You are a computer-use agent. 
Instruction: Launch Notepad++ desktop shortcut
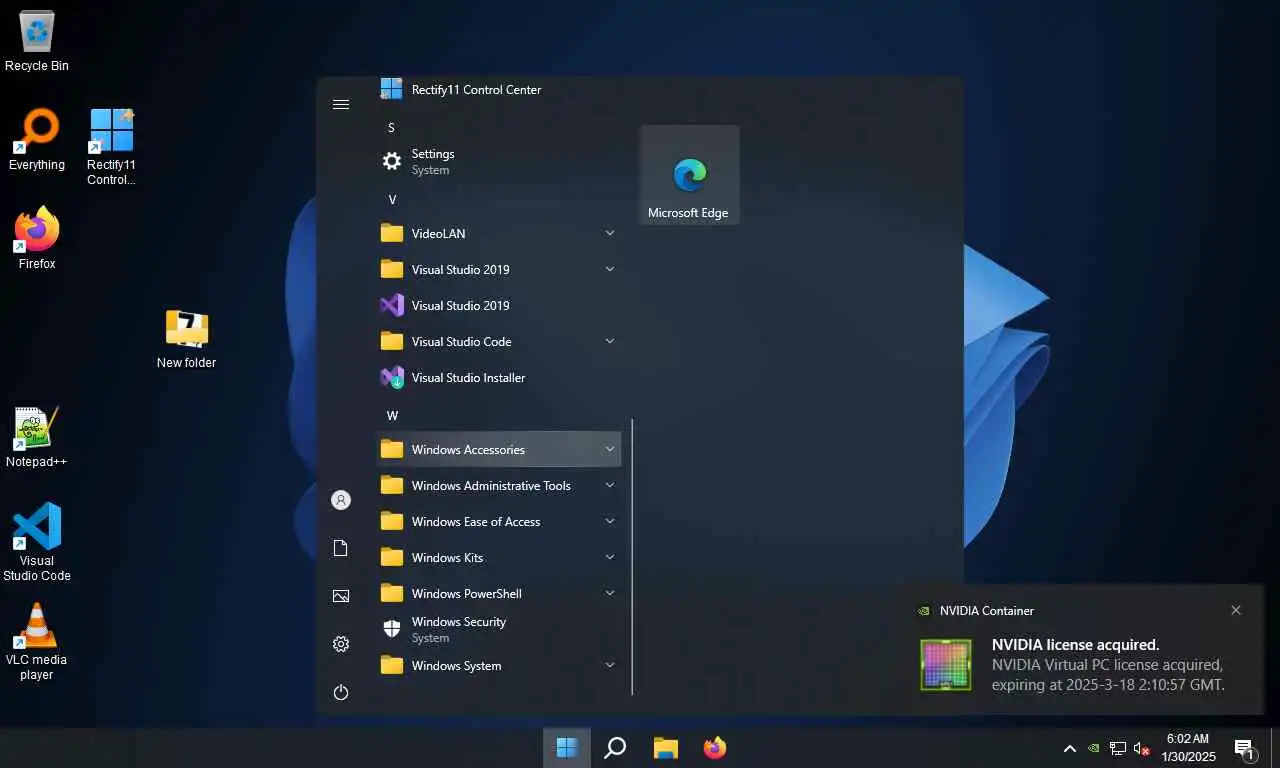pyautogui.click(x=37, y=437)
